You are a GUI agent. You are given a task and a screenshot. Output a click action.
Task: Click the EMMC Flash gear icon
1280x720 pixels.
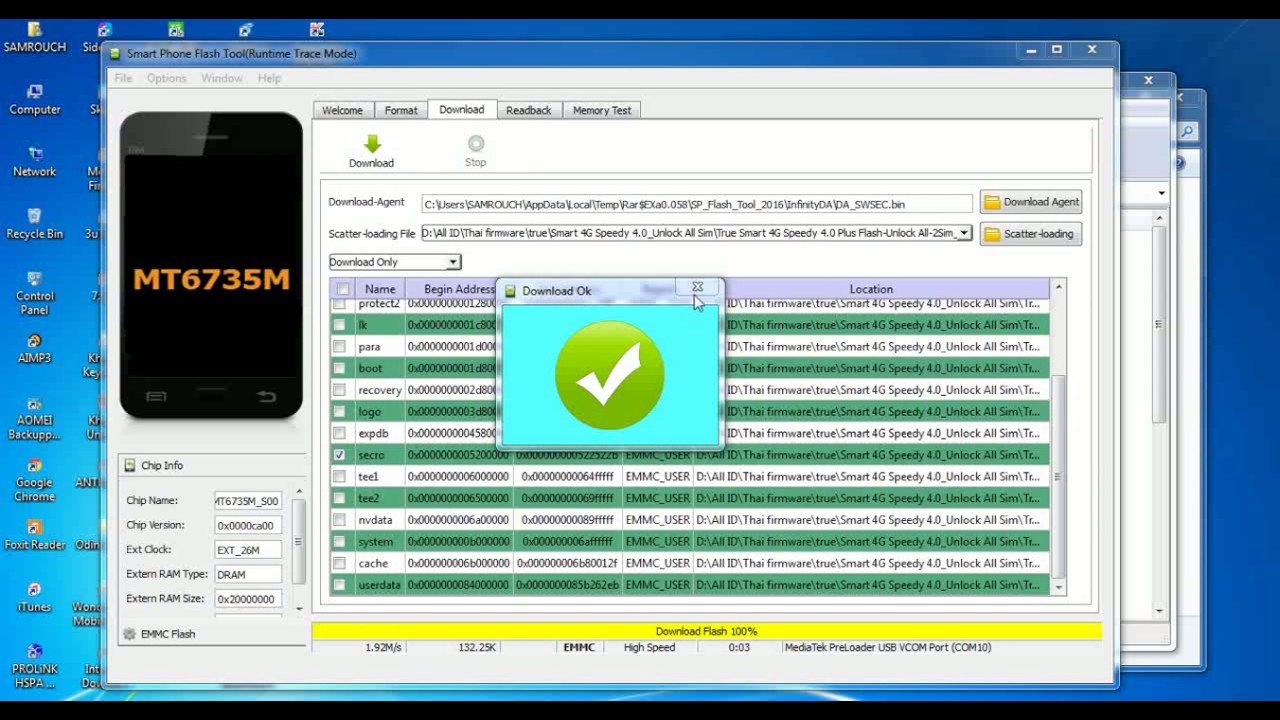point(129,634)
